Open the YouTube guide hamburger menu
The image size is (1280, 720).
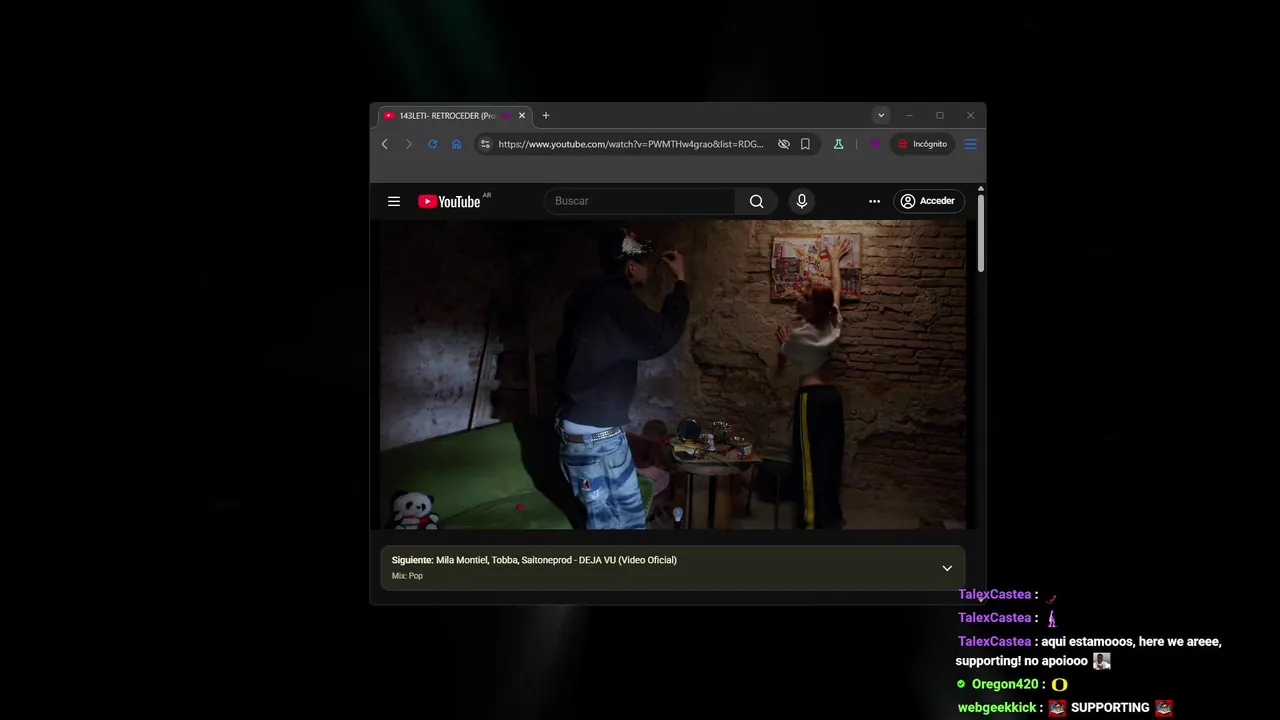(x=394, y=201)
